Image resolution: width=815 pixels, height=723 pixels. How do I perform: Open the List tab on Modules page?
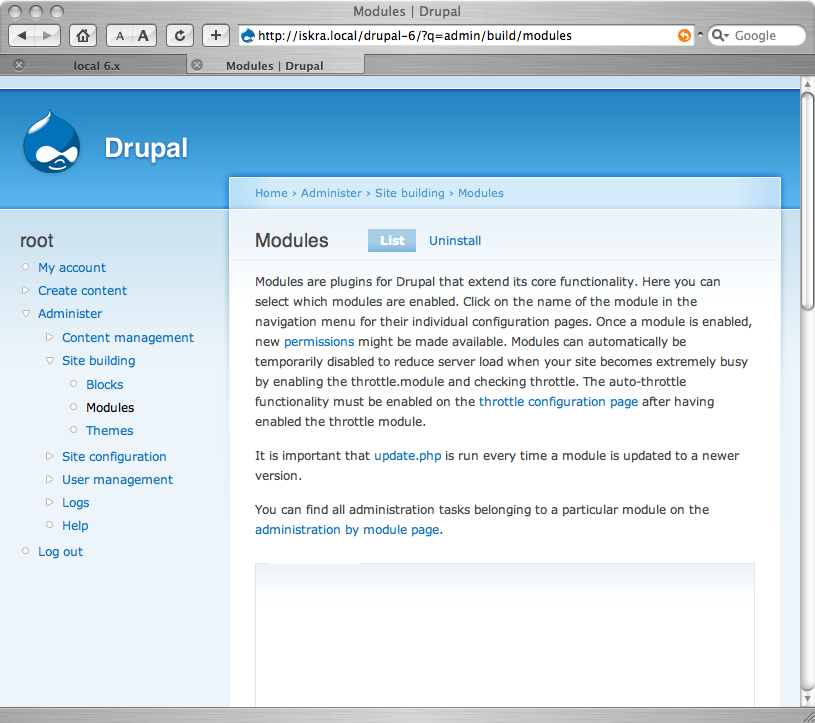pyautogui.click(x=392, y=241)
